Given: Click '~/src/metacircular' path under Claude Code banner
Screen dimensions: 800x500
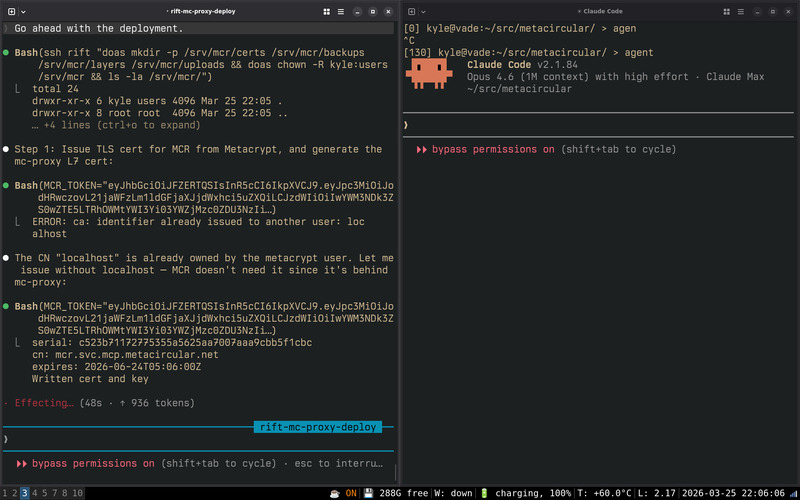Looking at the screenshot, I should coord(519,89).
